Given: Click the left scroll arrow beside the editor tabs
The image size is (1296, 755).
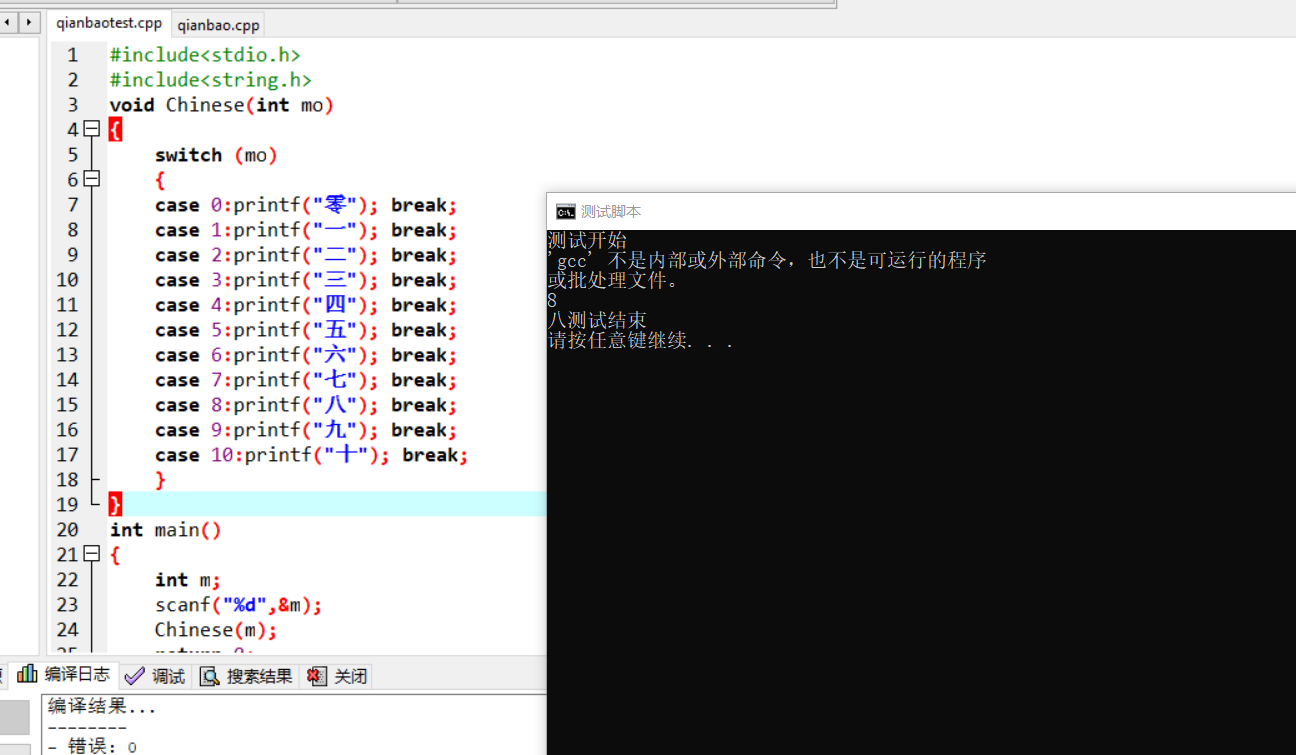Looking at the screenshot, I should [9, 21].
